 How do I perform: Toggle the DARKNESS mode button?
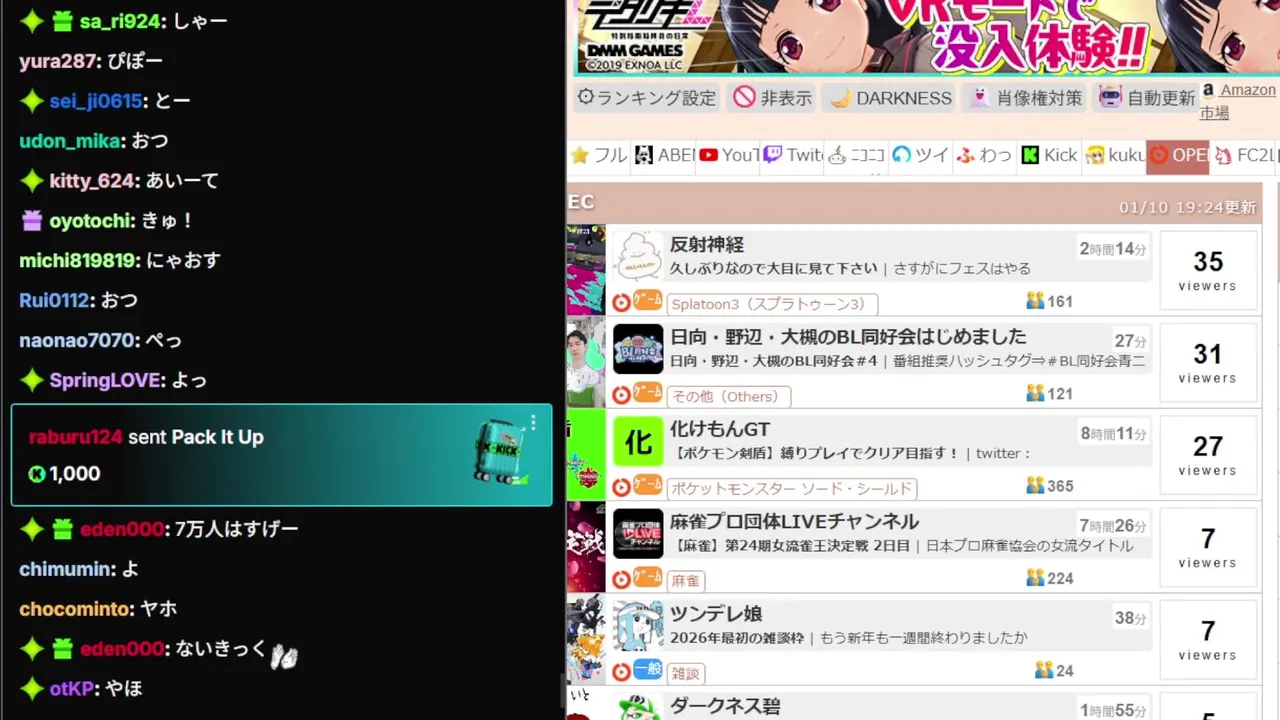coord(891,98)
